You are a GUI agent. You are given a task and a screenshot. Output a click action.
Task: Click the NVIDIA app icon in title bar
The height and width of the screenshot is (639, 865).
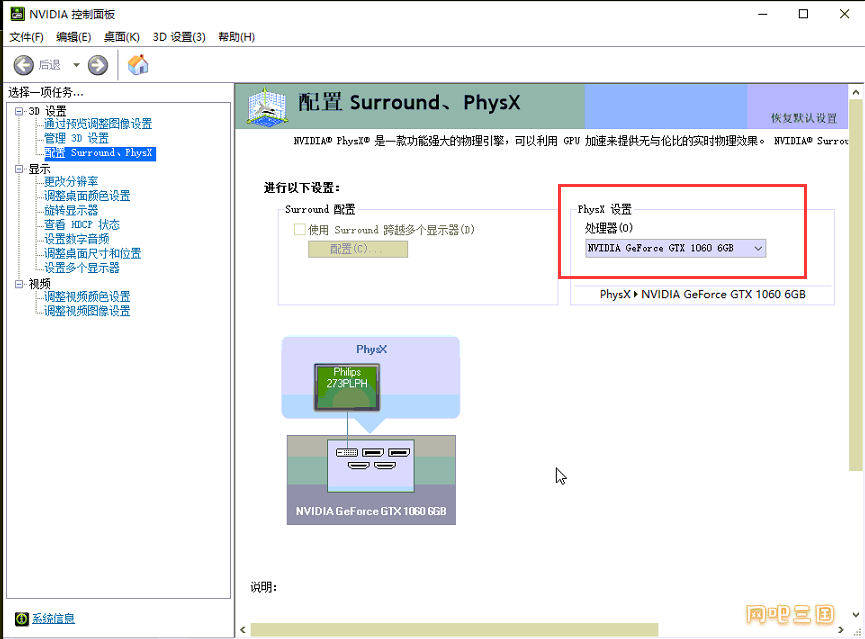(17, 14)
